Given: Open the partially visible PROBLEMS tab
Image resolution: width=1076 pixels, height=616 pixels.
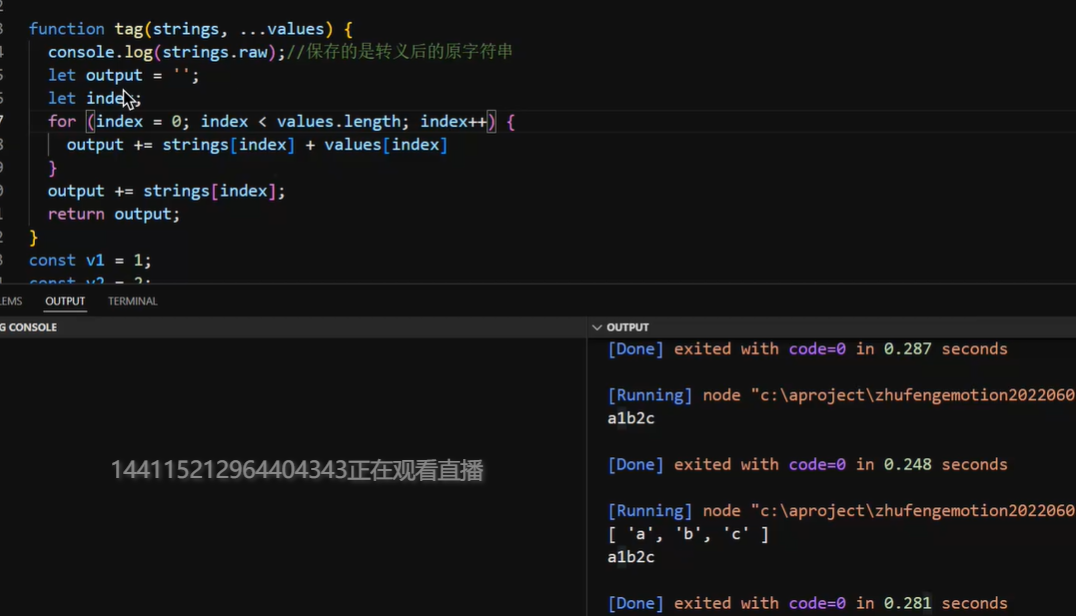Looking at the screenshot, I should (10, 301).
